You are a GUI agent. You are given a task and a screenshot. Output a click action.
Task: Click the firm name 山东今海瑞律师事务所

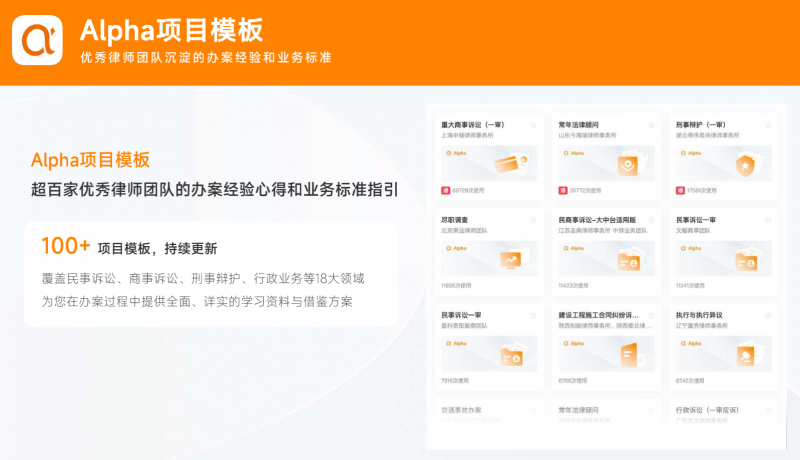[x=587, y=135]
